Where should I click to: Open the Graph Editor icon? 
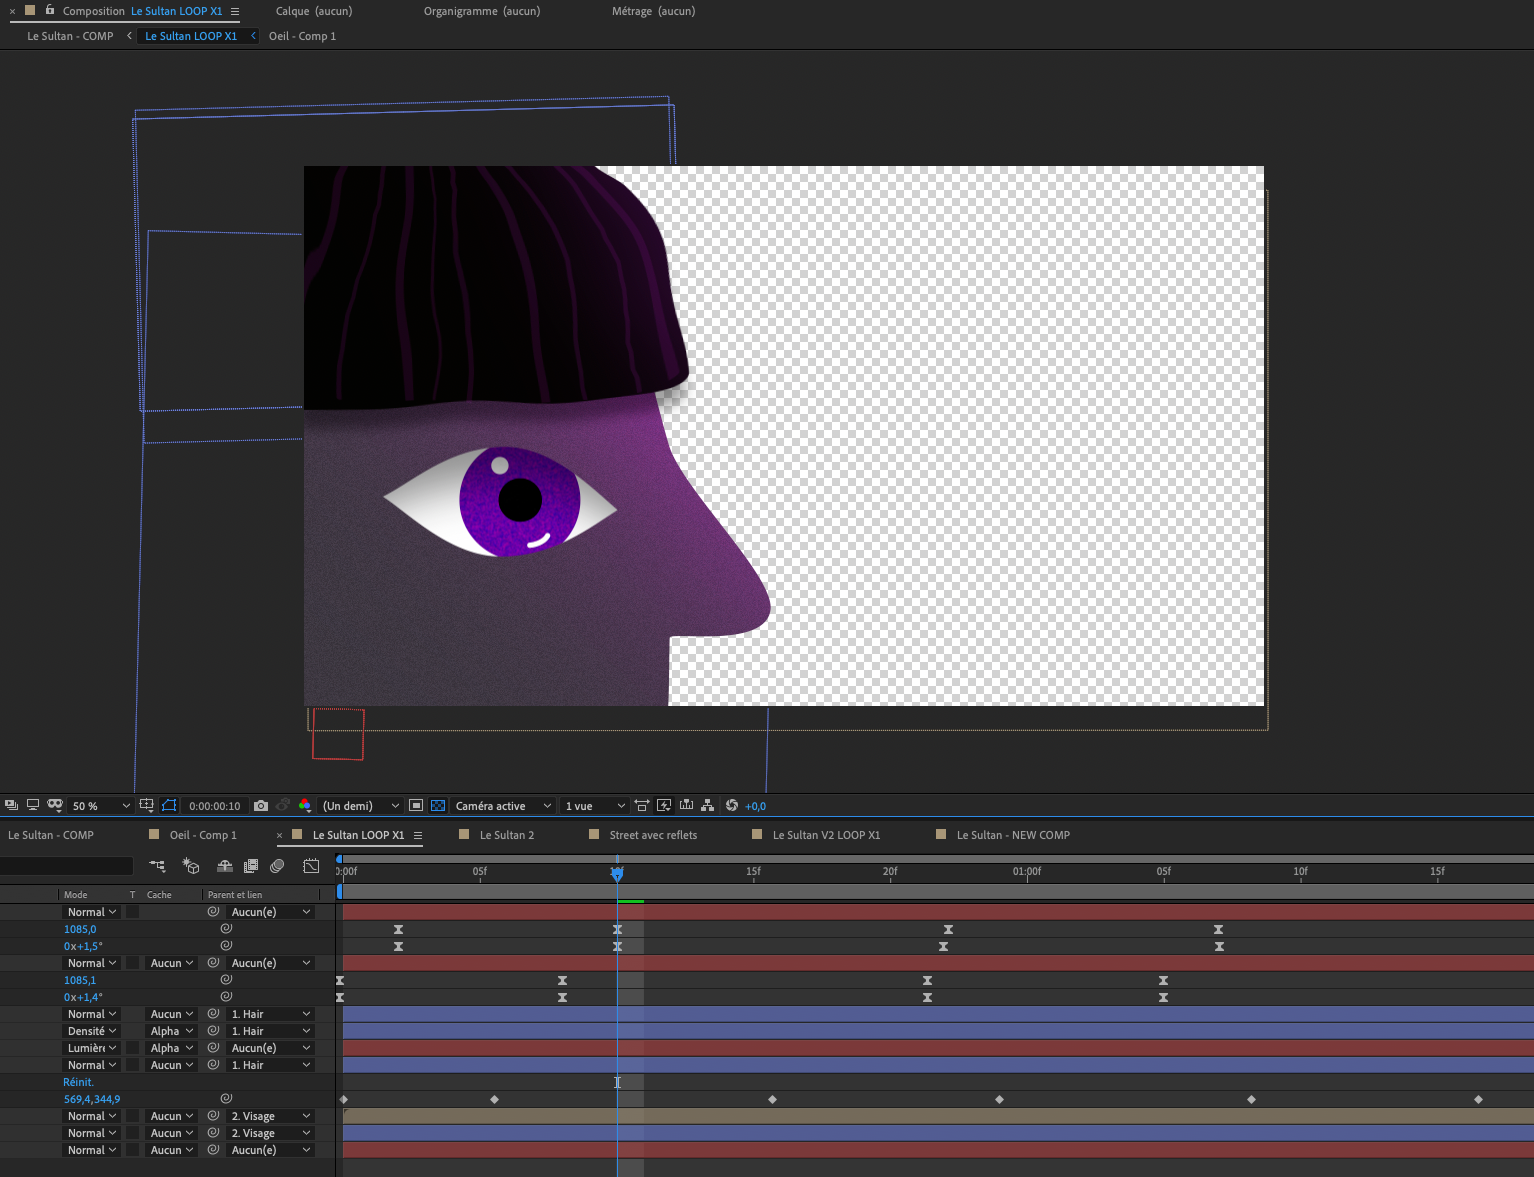(x=311, y=866)
